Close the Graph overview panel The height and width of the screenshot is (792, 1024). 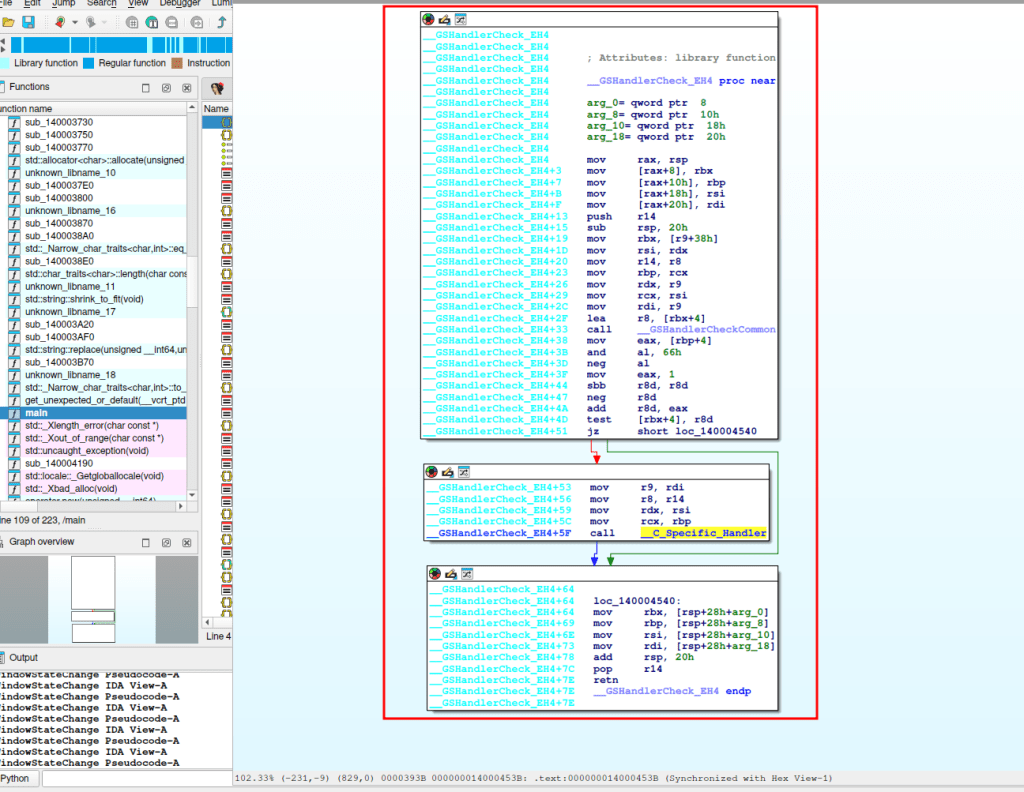(187, 542)
